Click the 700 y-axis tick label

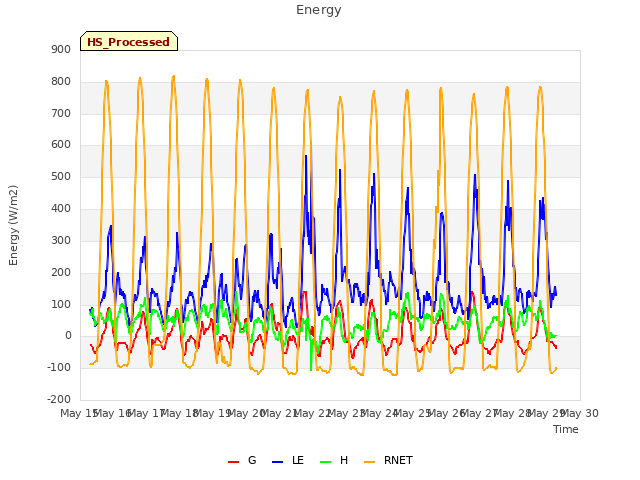tap(61, 113)
